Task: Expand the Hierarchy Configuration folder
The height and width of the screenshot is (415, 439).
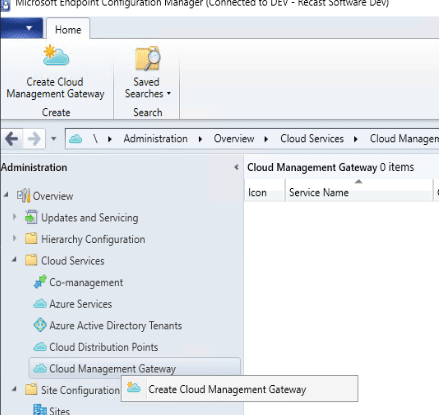Action: [14, 238]
